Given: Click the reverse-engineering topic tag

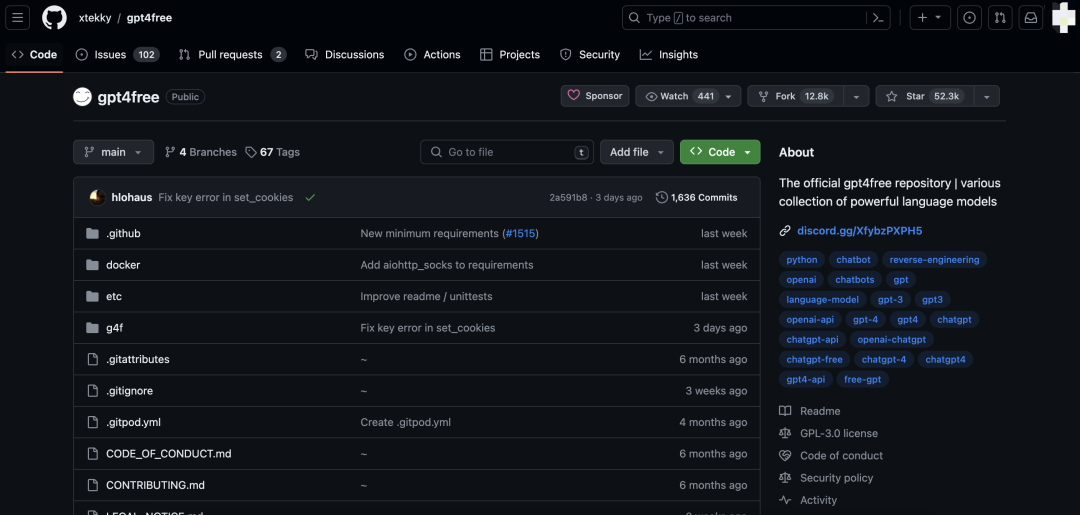Looking at the screenshot, I should tap(935, 260).
